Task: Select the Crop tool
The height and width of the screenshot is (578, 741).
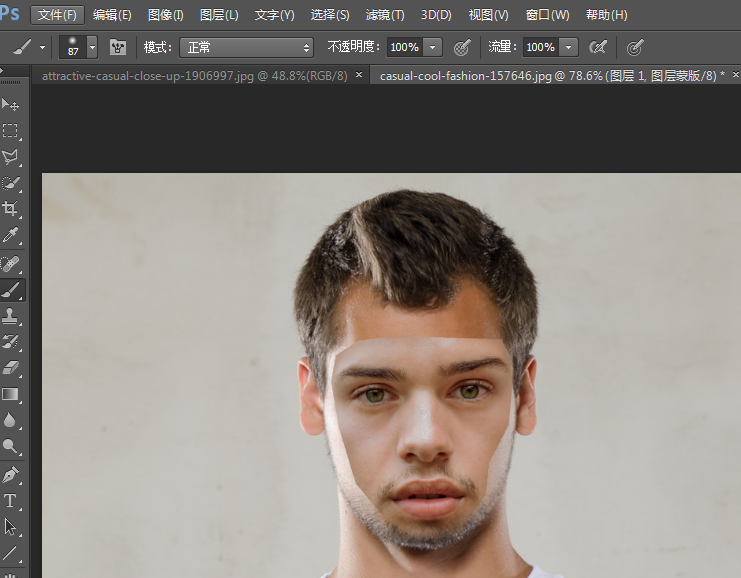Action: point(11,209)
